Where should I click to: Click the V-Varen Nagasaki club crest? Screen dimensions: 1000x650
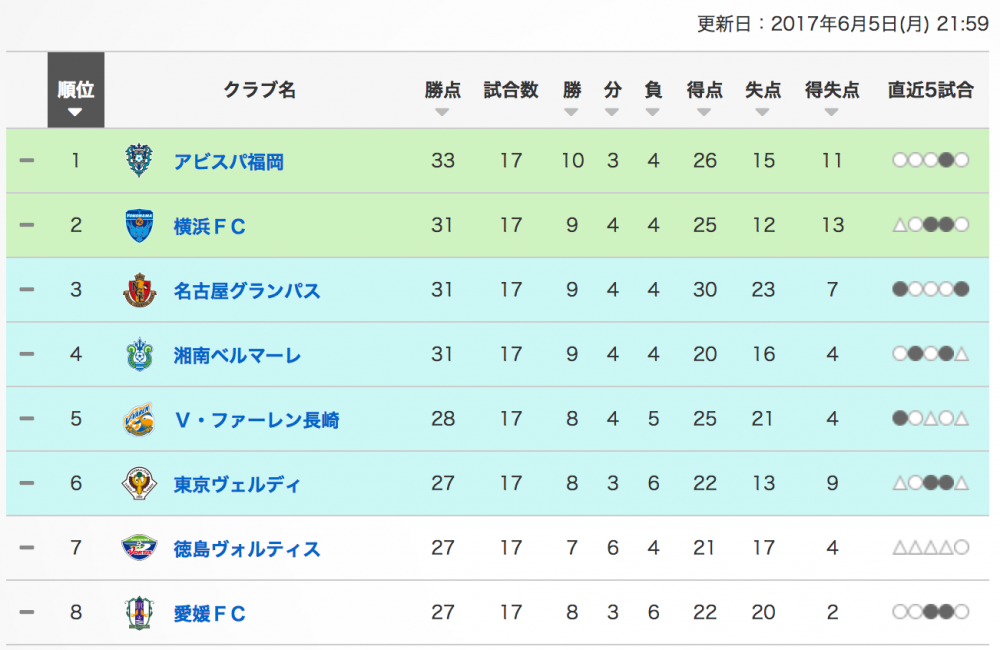[x=139, y=419]
